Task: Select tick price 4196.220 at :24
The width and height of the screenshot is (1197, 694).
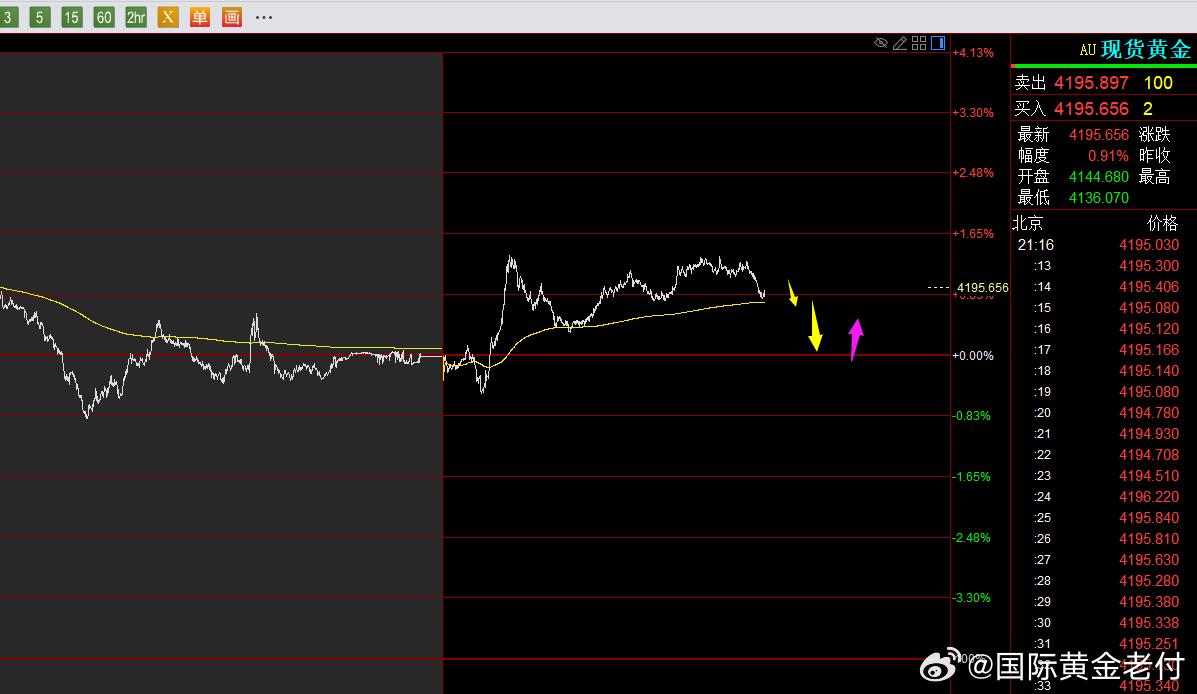Action: coord(1149,497)
